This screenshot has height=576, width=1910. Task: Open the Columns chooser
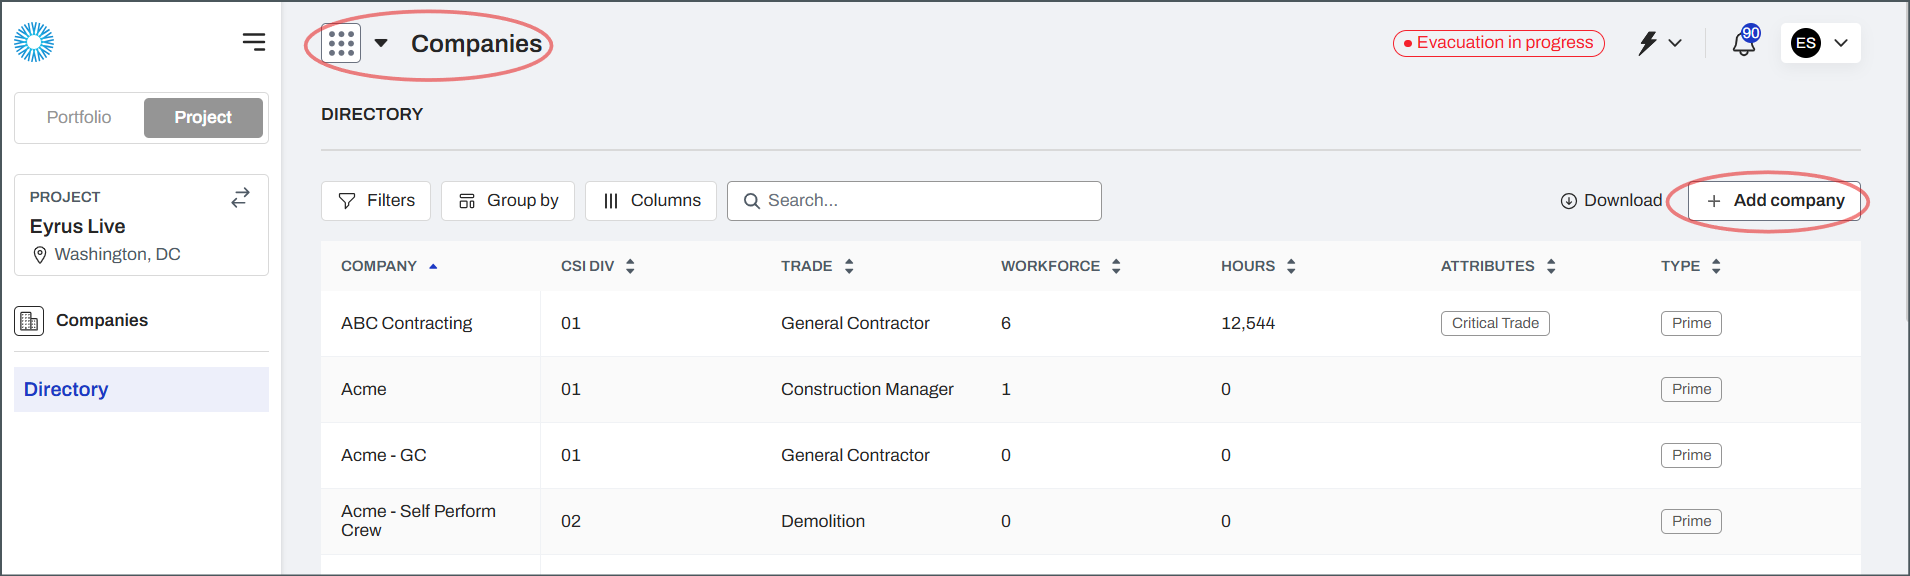pyautogui.click(x=651, y=201)
